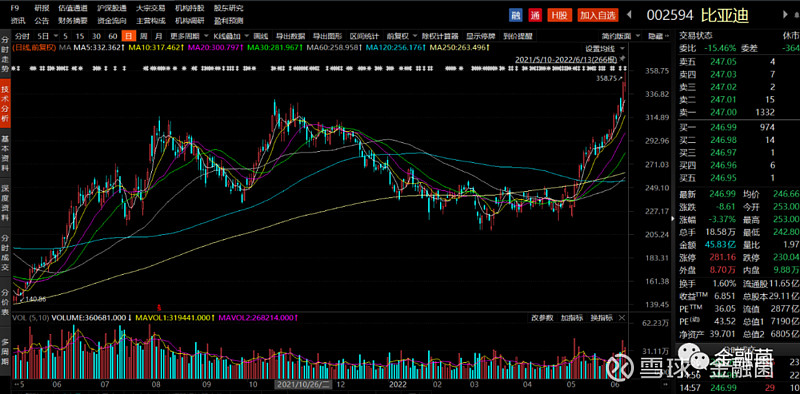Open 估值通道 valuation channel

(x=72, y=9)
